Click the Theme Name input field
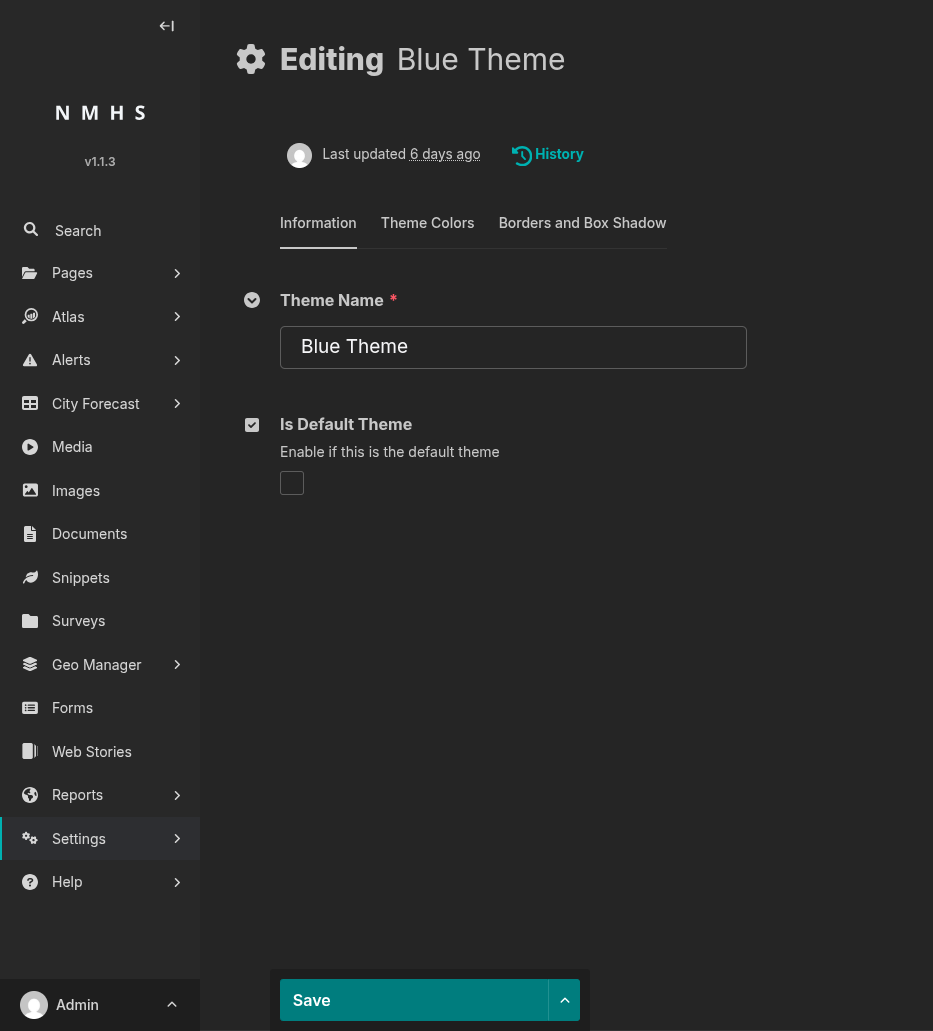This screenshot has width=933, height=1031. [513, 347]
